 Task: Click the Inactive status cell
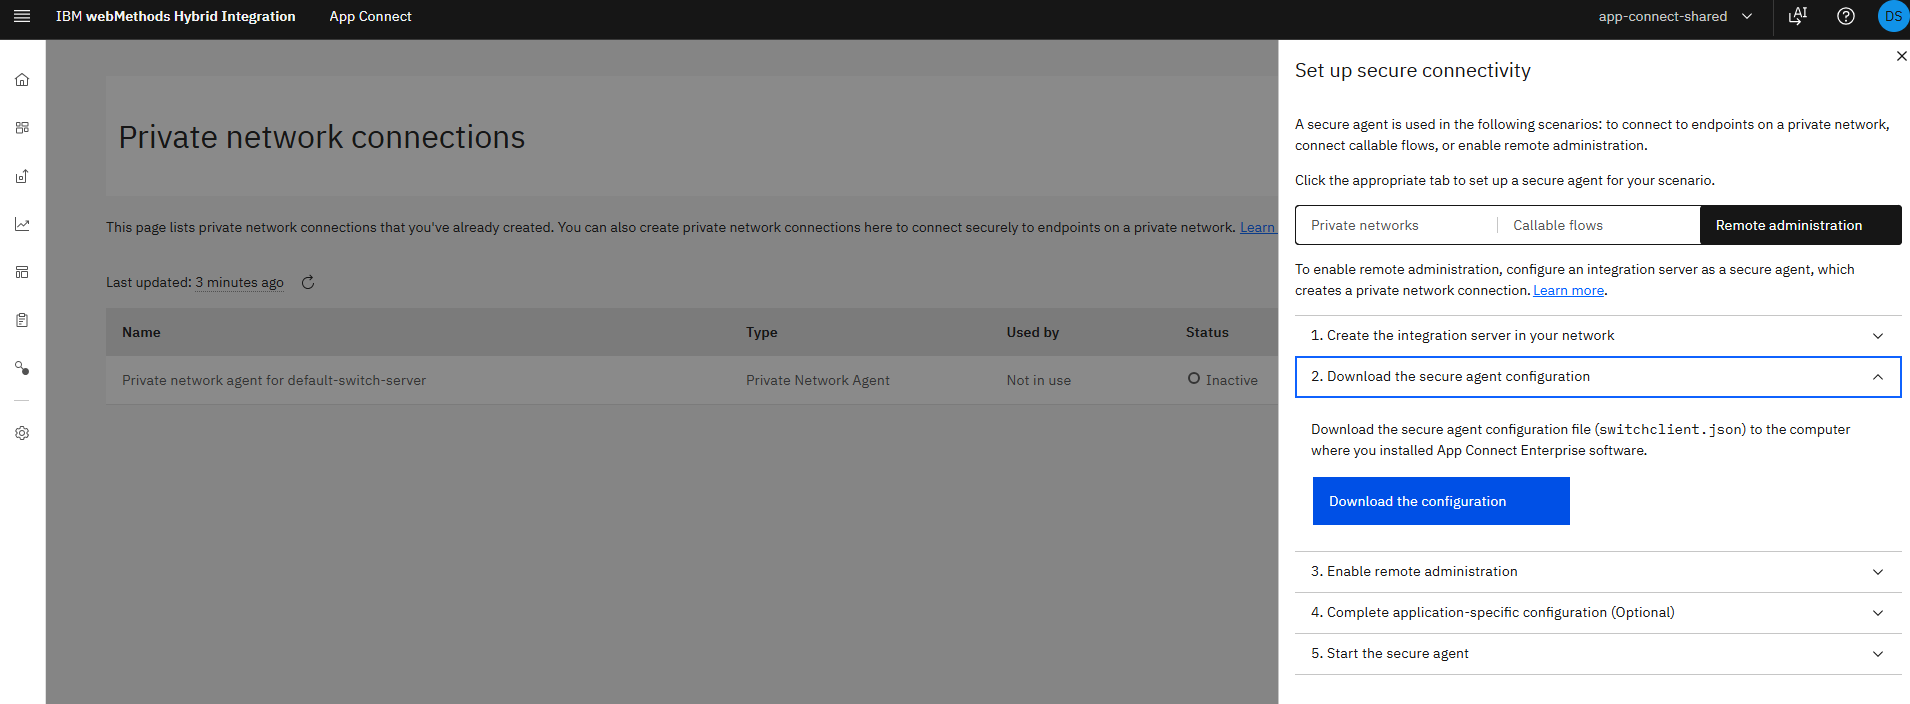pyautogui.click(x=1222, y=380)
